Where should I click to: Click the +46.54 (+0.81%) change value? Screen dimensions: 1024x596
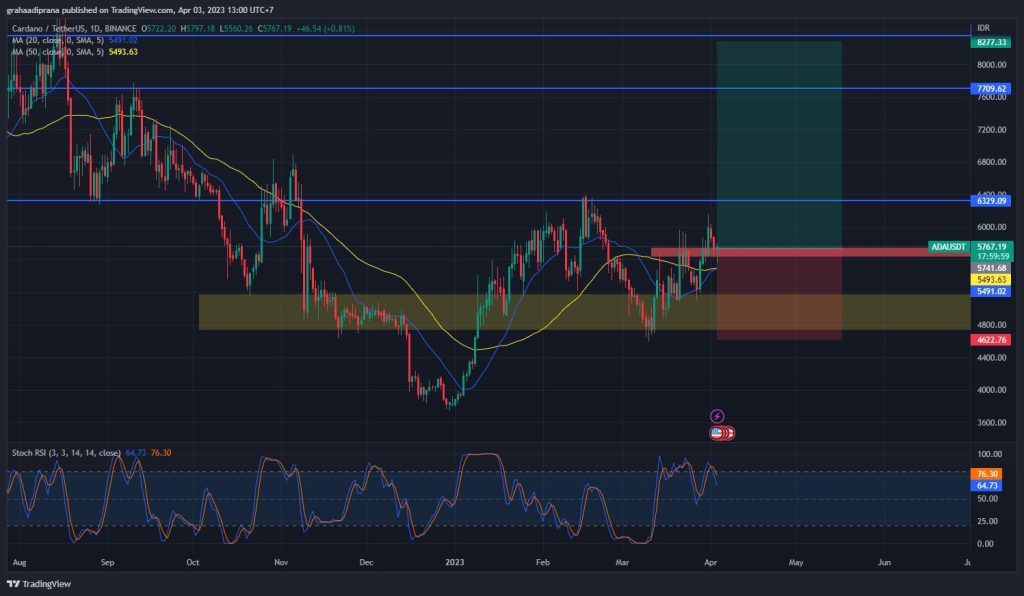coord(325,29)
